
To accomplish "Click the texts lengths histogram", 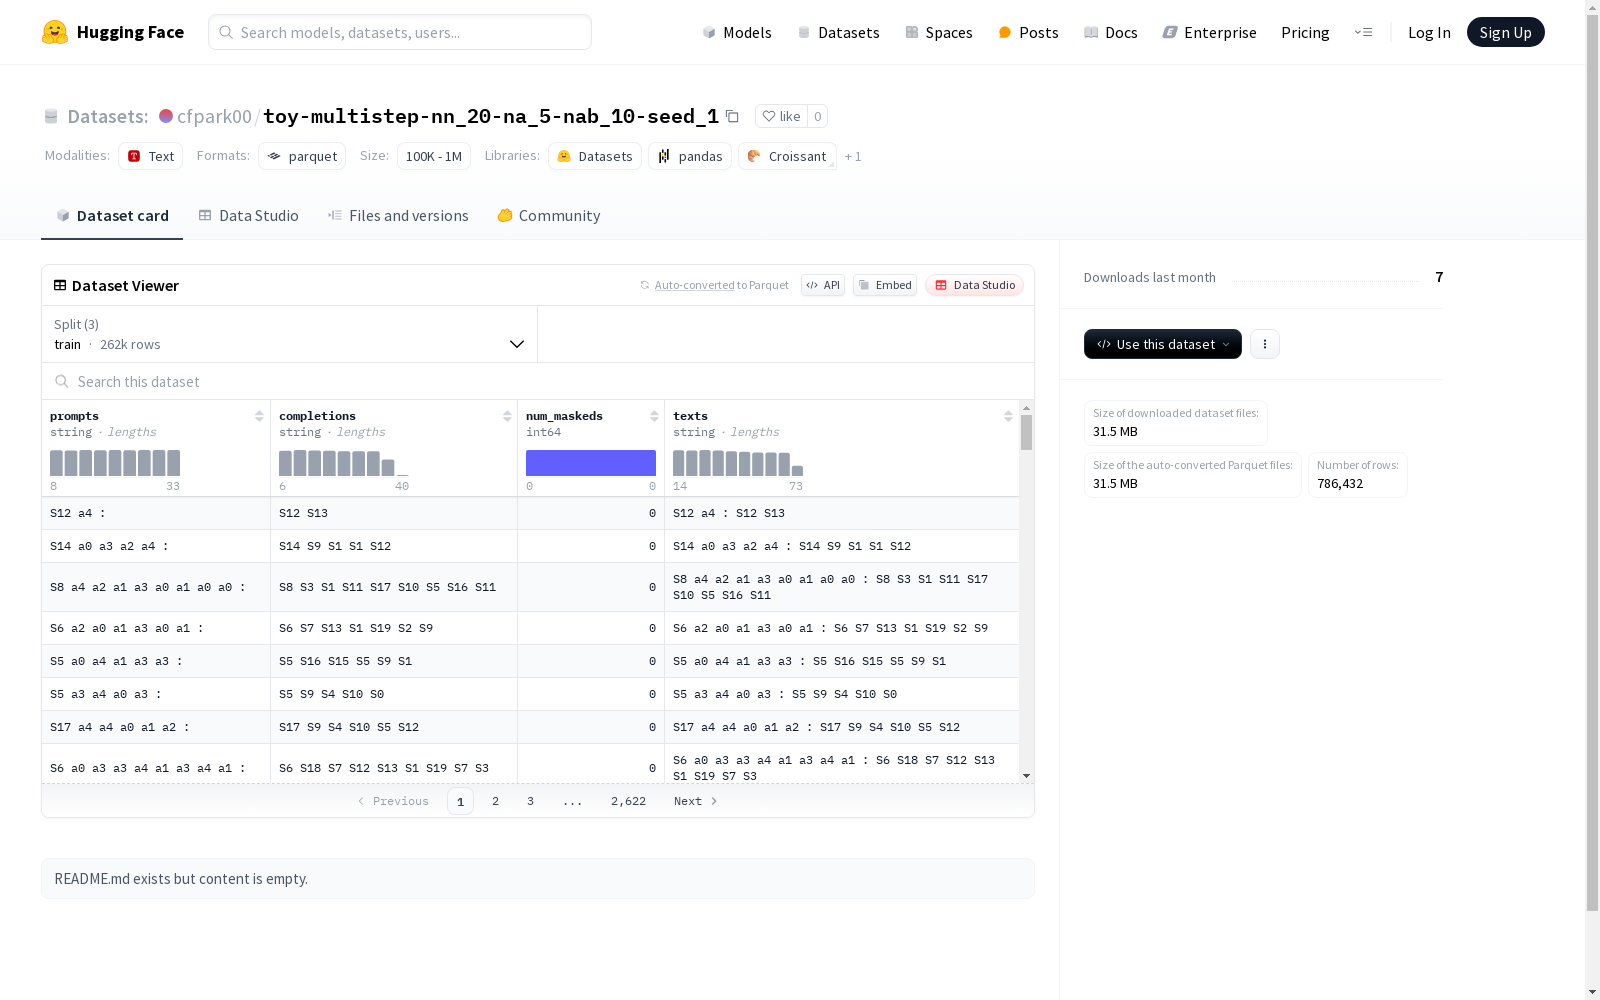I will pos(738,463).
